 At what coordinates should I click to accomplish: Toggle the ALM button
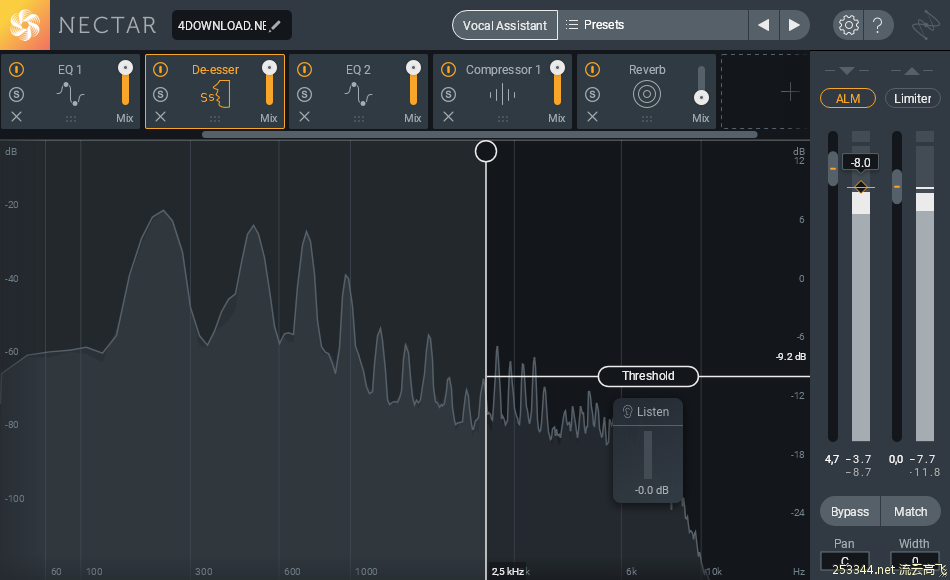(848, 98)
